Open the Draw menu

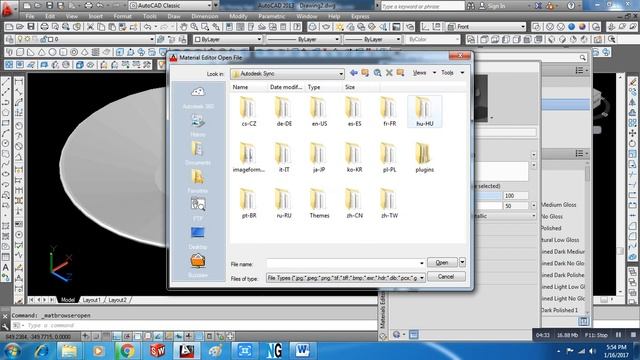174,16
